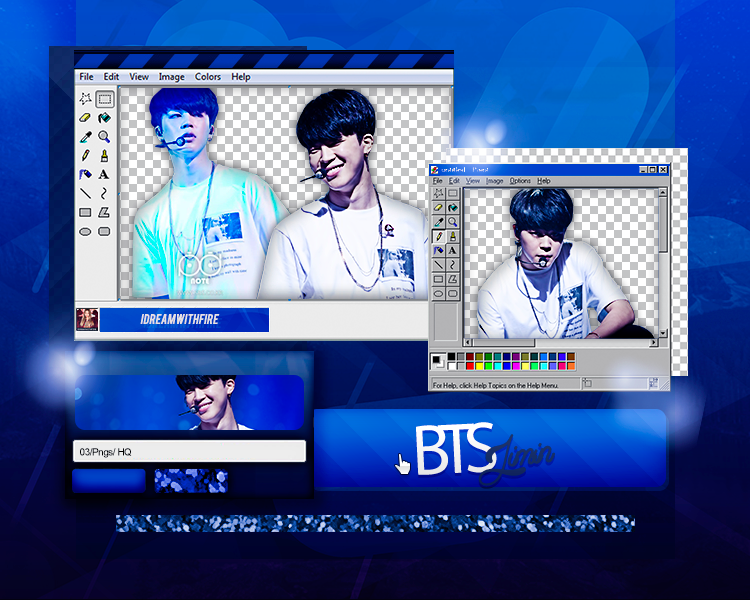Click the vertical scroll-down arrow in untitled Paint

(x=663, y=333)
